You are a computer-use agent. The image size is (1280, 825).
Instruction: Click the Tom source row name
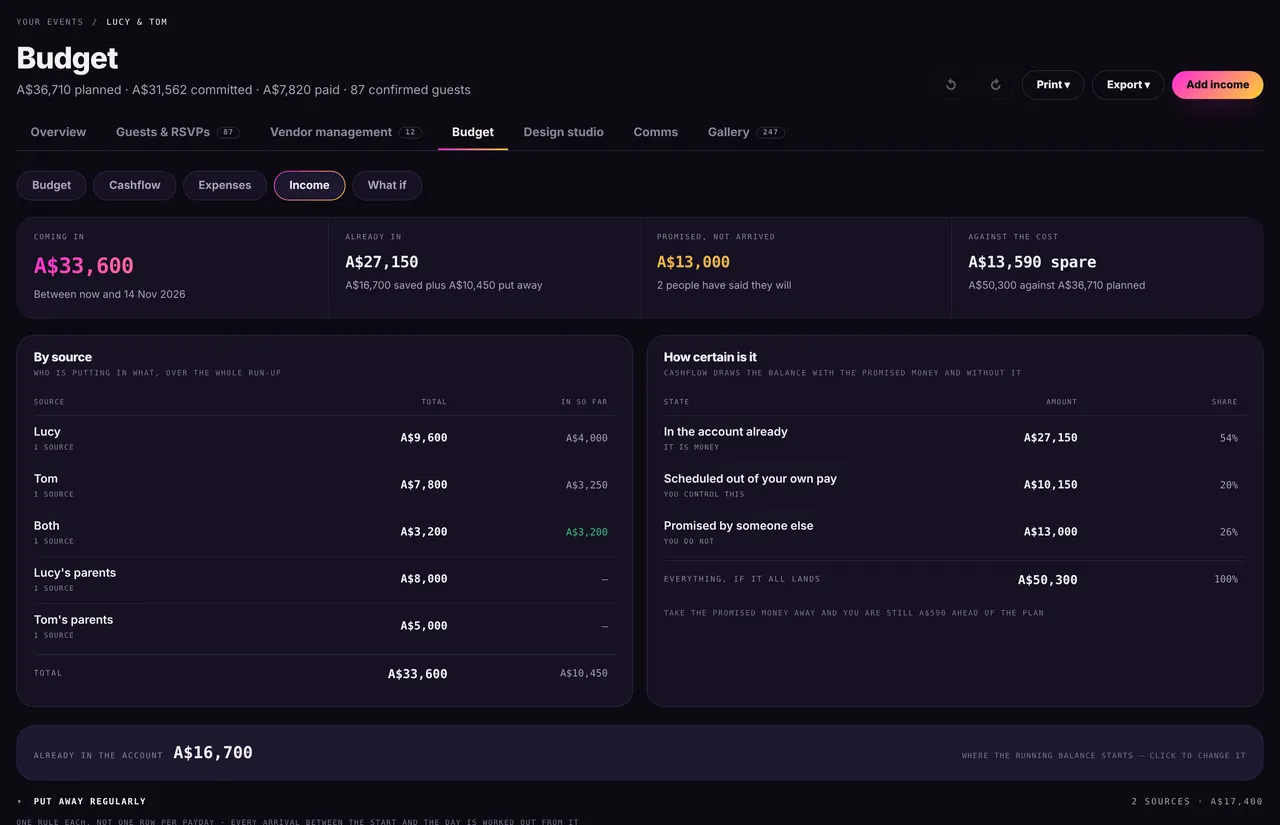coord(46,479)
